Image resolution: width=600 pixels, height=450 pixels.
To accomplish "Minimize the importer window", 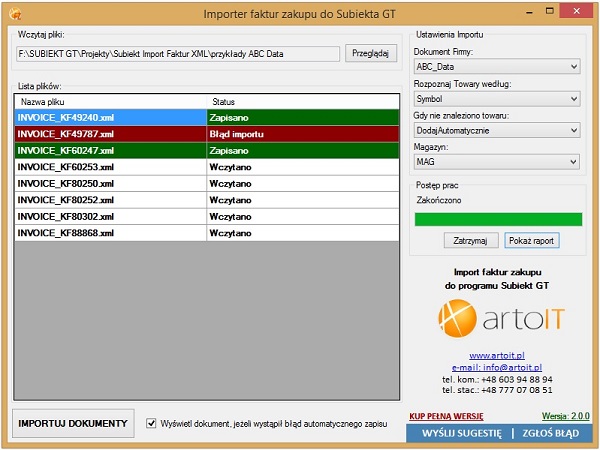I will 530,12.
